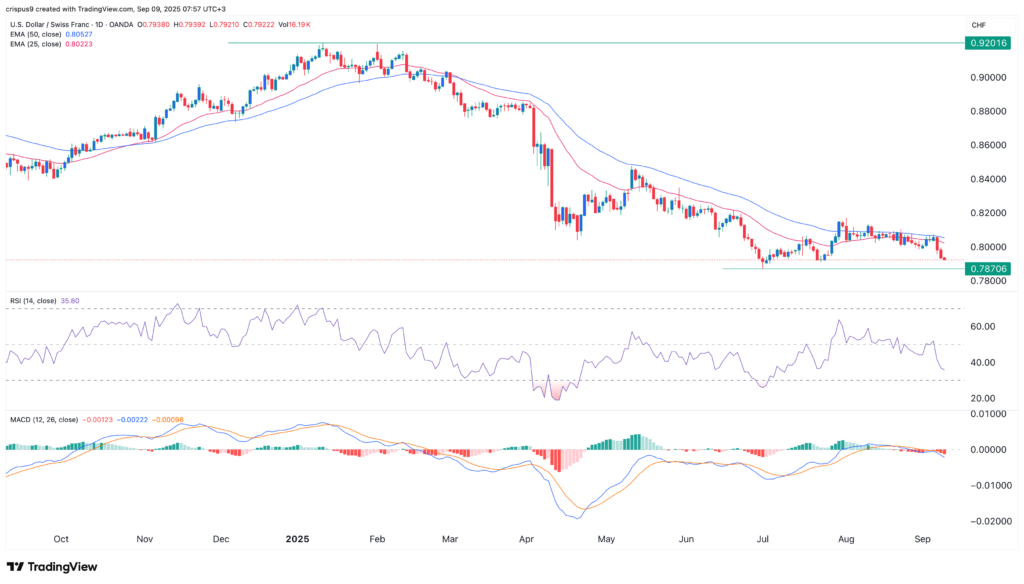The width and height of the screenshot is (1024, 584).
Task: Click the Oct label on the time axis
Action: click(x=61, y=537)
